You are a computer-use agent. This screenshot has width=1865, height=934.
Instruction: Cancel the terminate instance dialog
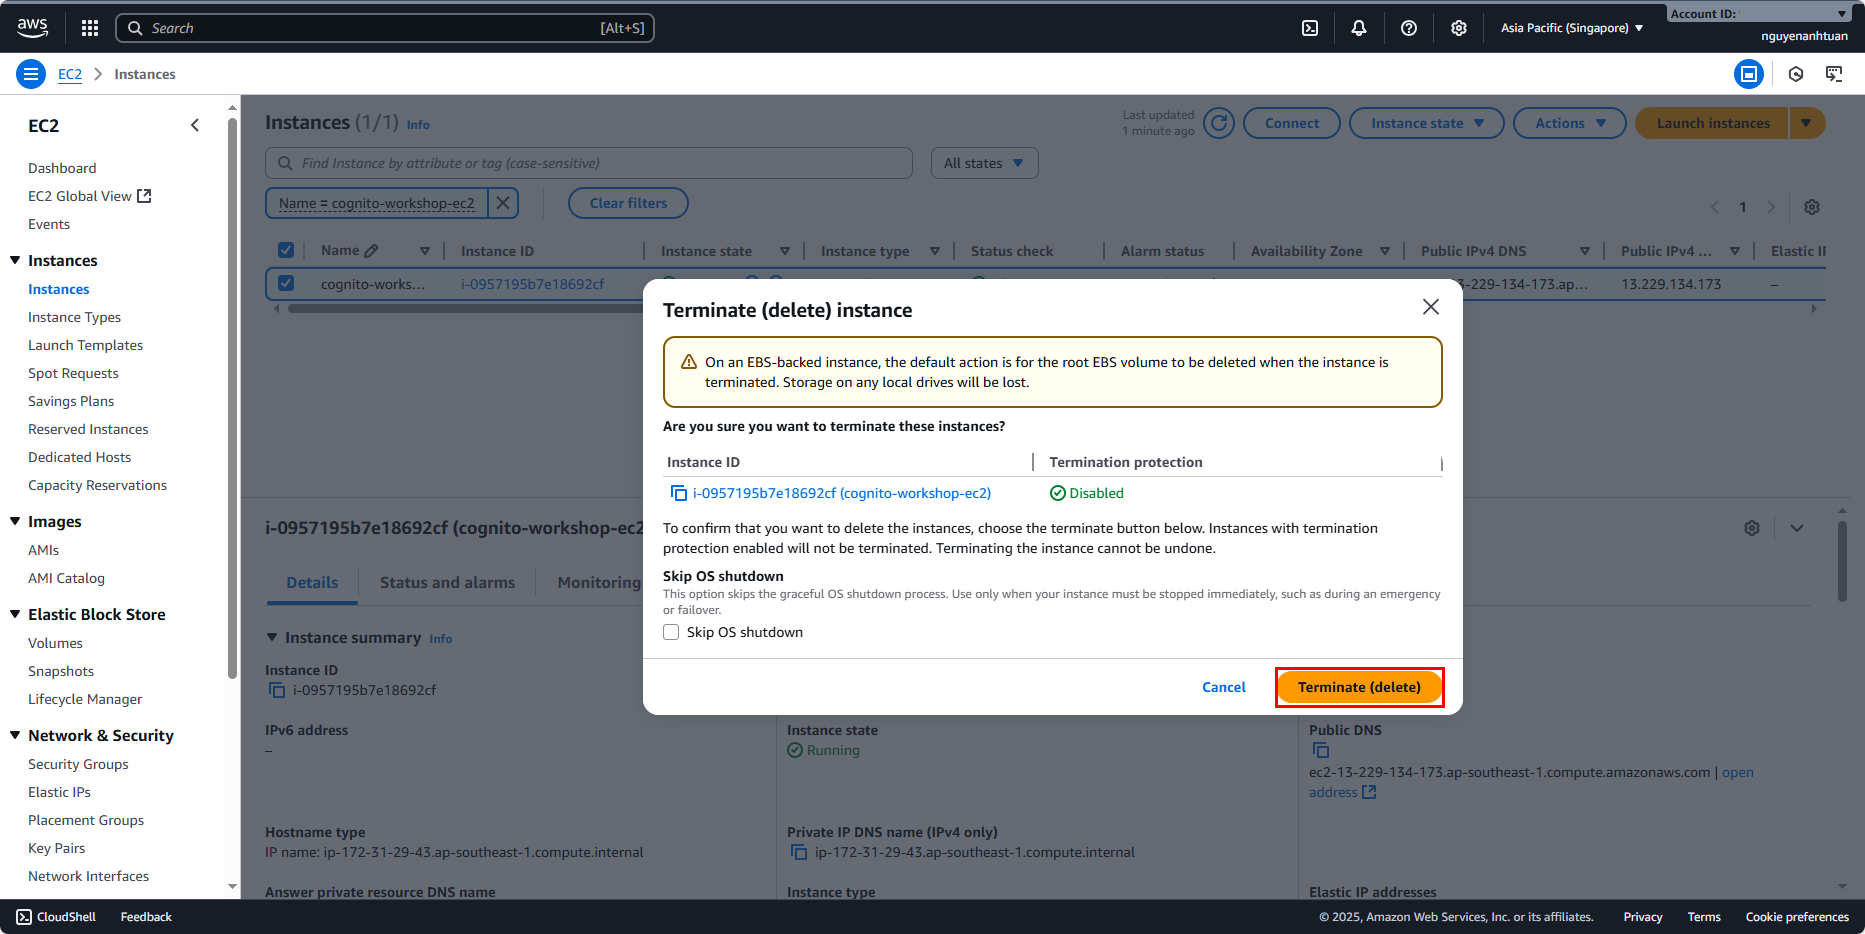click(x=1223, y=687)
